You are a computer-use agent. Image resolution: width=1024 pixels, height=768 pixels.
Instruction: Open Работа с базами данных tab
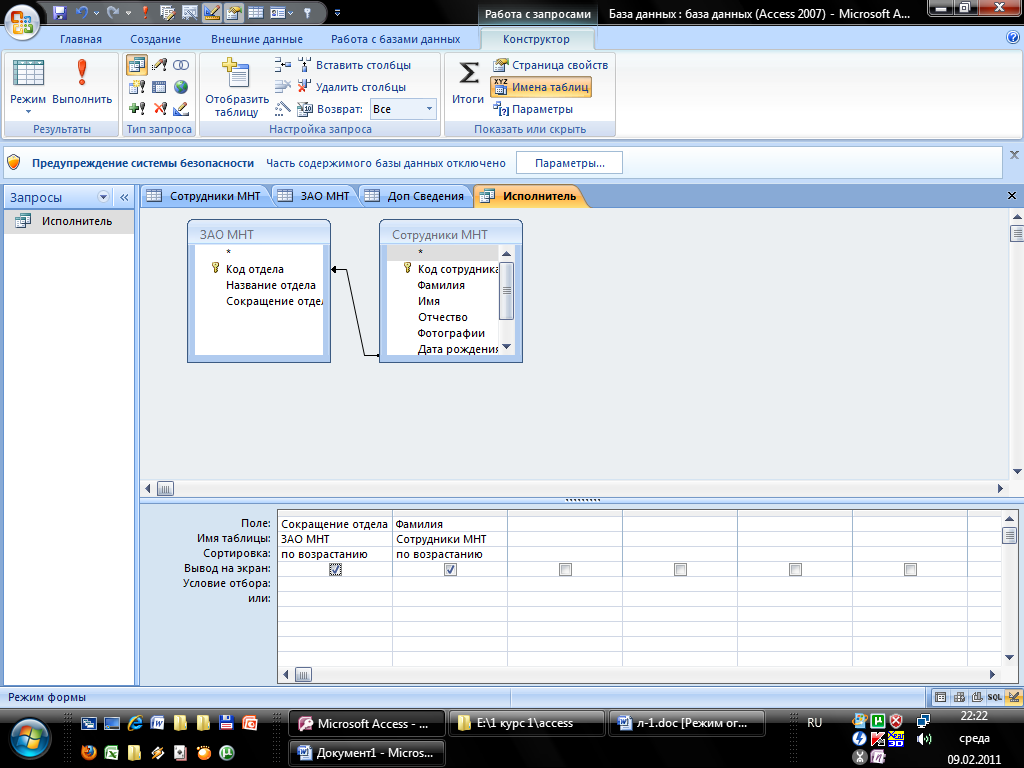(x=395, y=39)
